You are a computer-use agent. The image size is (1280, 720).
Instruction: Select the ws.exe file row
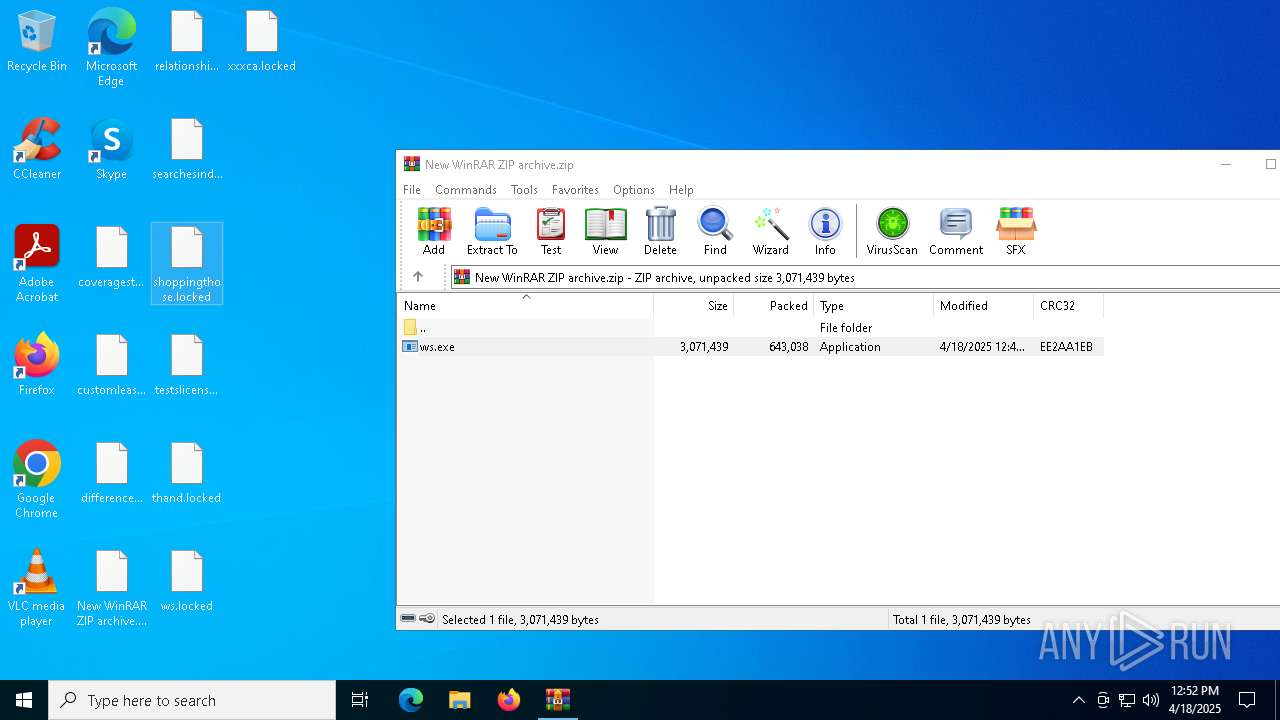click(750, 347)
